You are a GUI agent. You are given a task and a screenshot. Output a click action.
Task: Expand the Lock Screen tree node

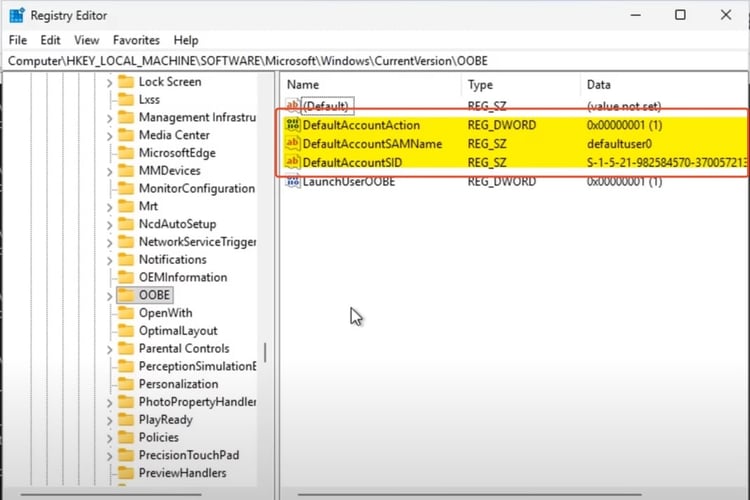point(109,82)
